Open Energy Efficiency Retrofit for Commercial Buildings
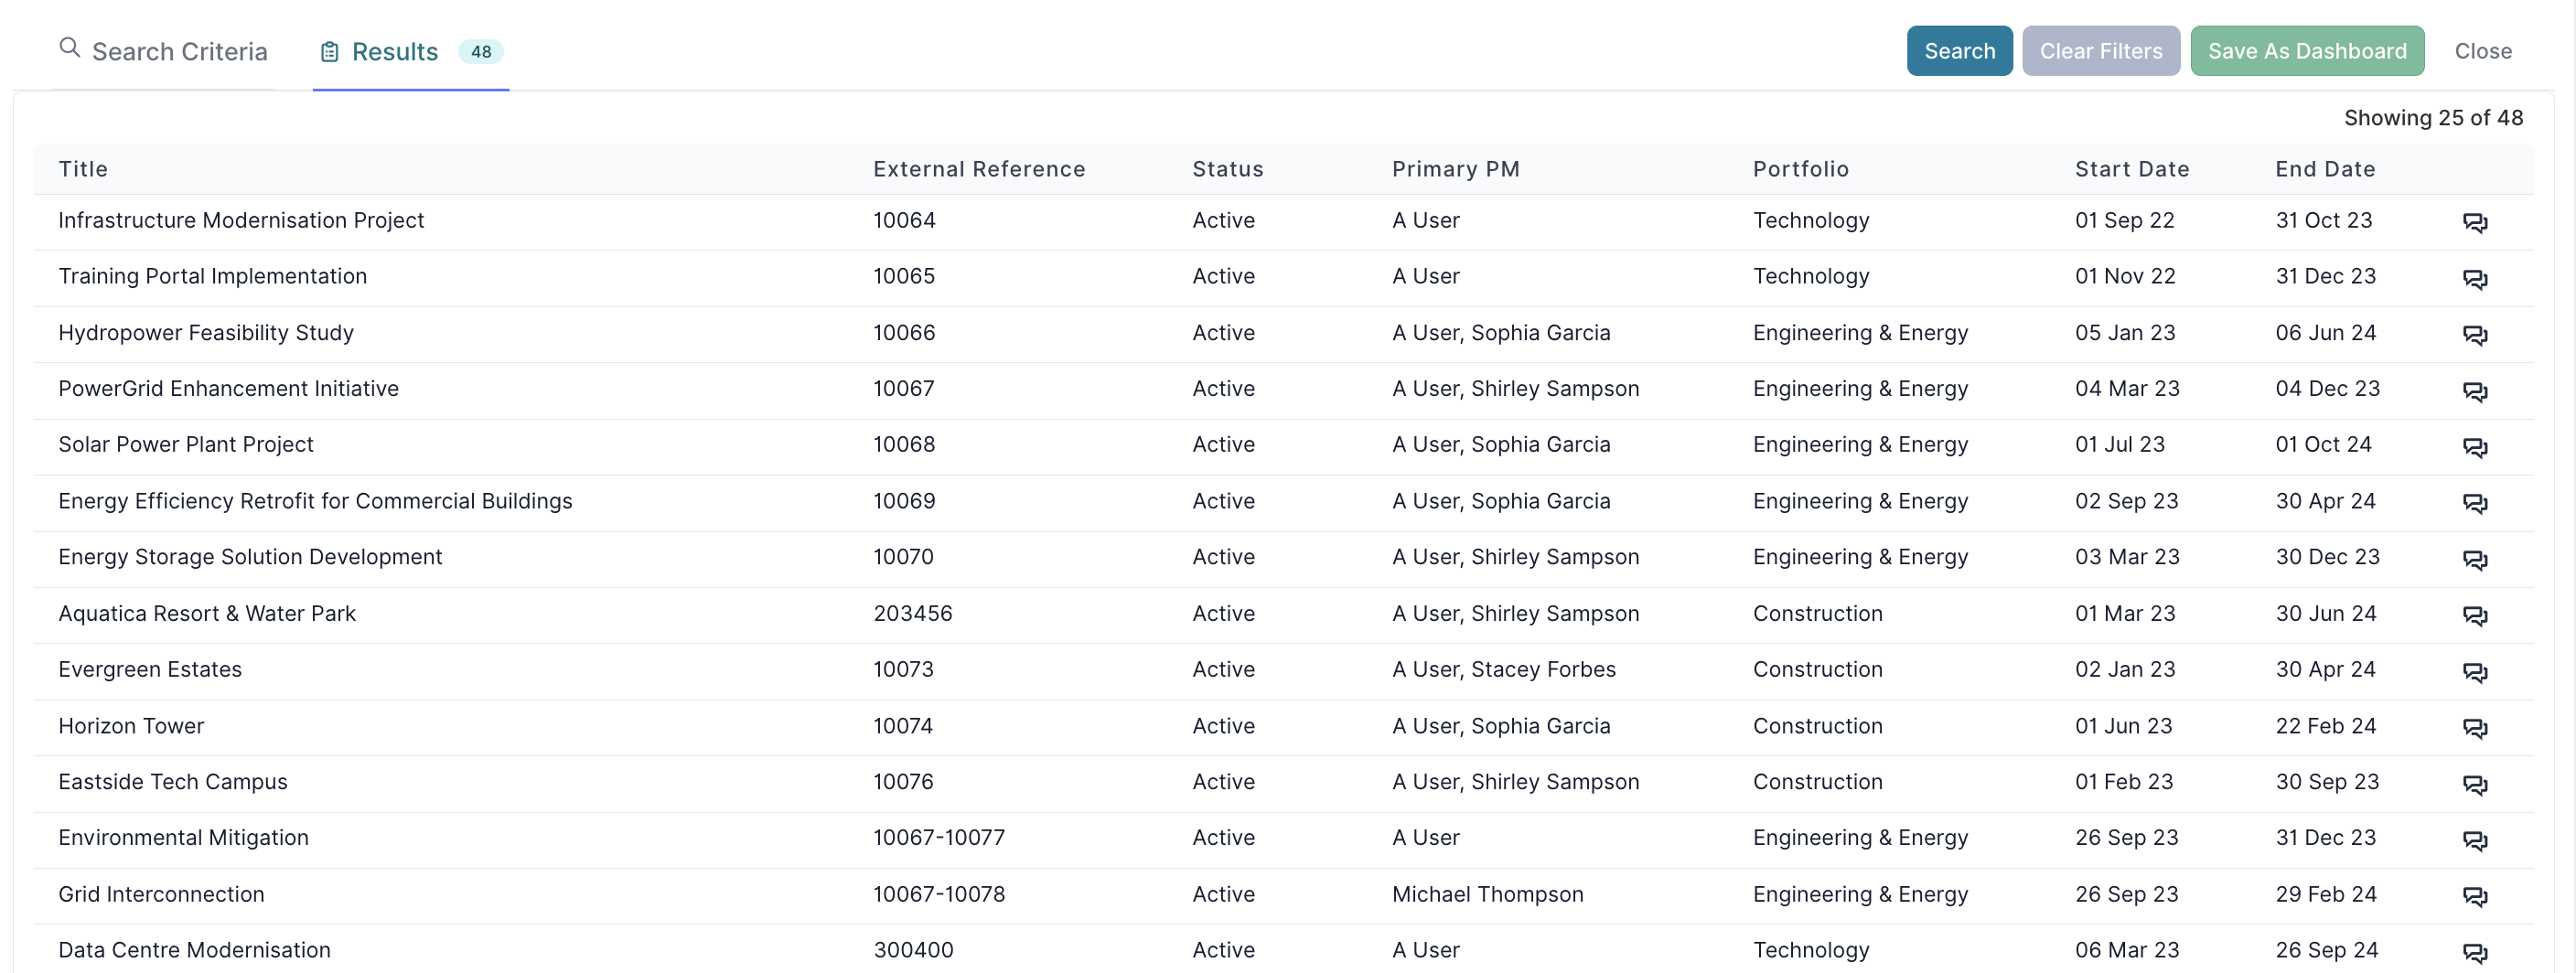The width and height of the screenshot is (2576, 973). (315, 501)
